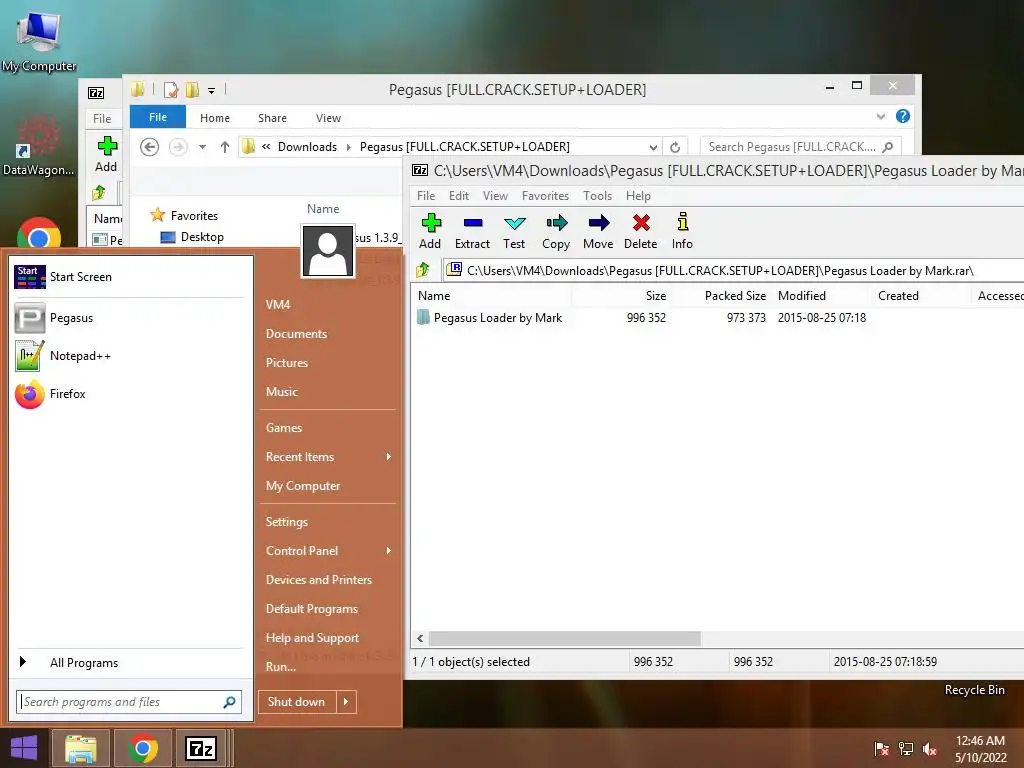Launch Firefox from Start menu
Screen dimensions: 1024x768
[129, 394]
